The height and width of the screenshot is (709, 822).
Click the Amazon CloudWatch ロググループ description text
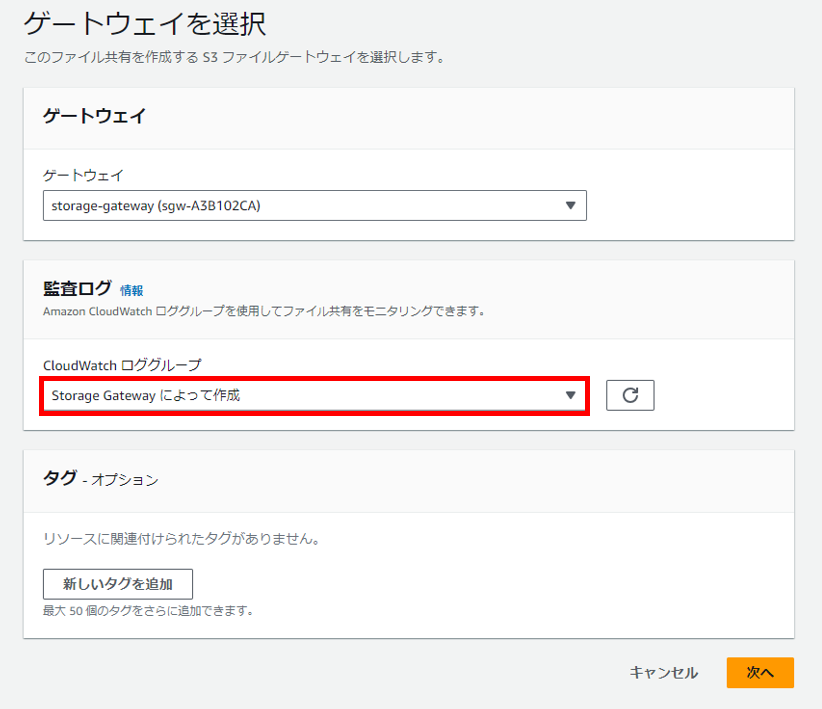pyautogui.click(x=264, y=311)
